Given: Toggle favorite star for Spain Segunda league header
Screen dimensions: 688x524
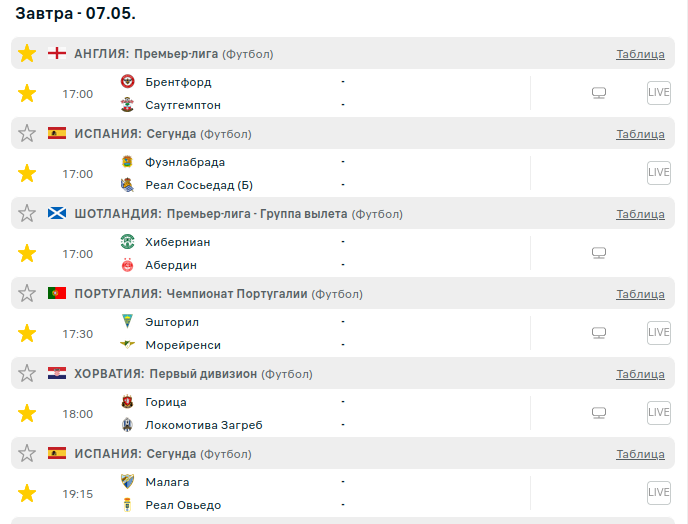Looking at the screenshot, I should pyautogui.click(x=27, y=134).
